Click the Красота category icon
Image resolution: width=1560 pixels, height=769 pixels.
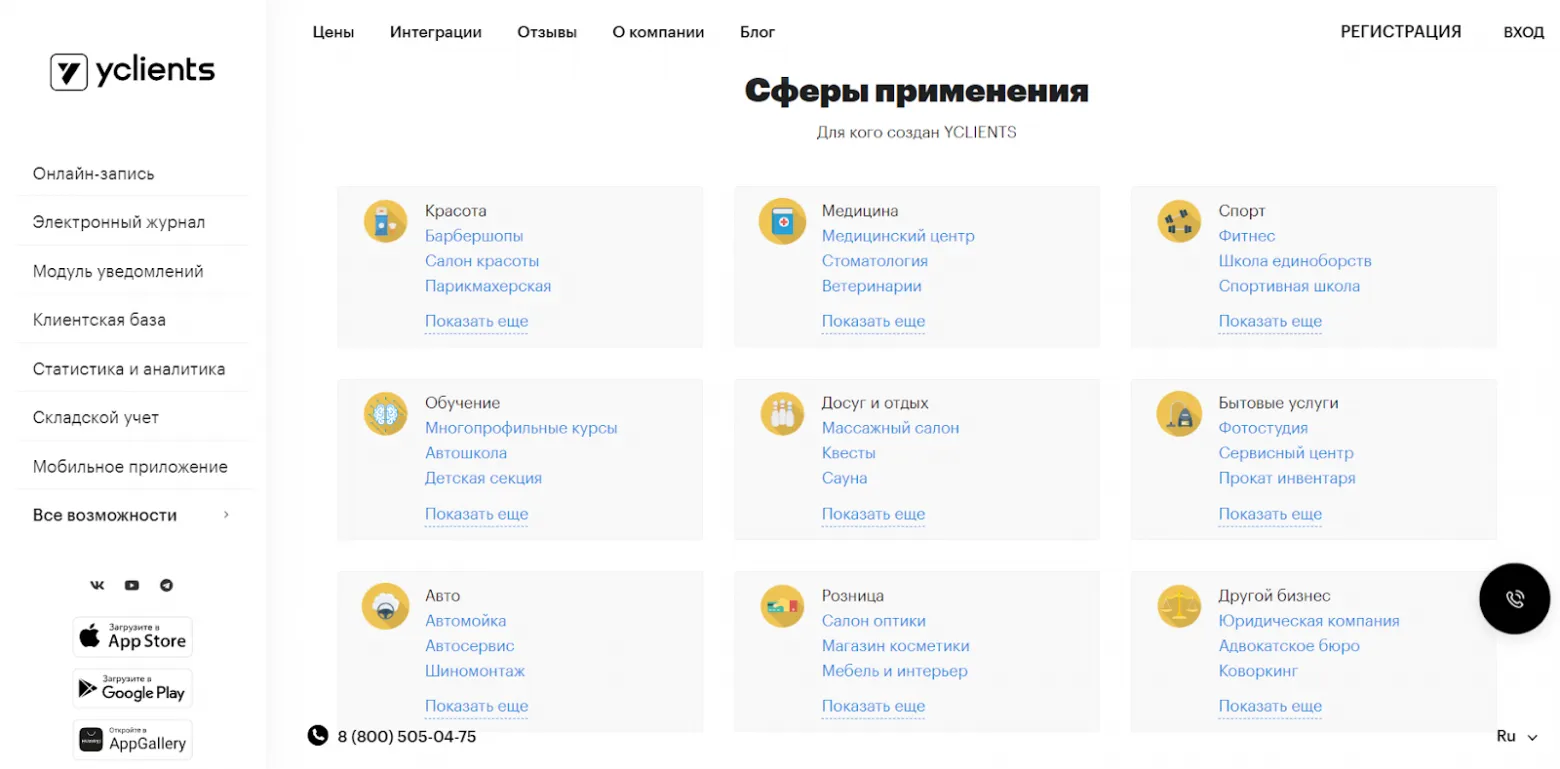[385, 221]
